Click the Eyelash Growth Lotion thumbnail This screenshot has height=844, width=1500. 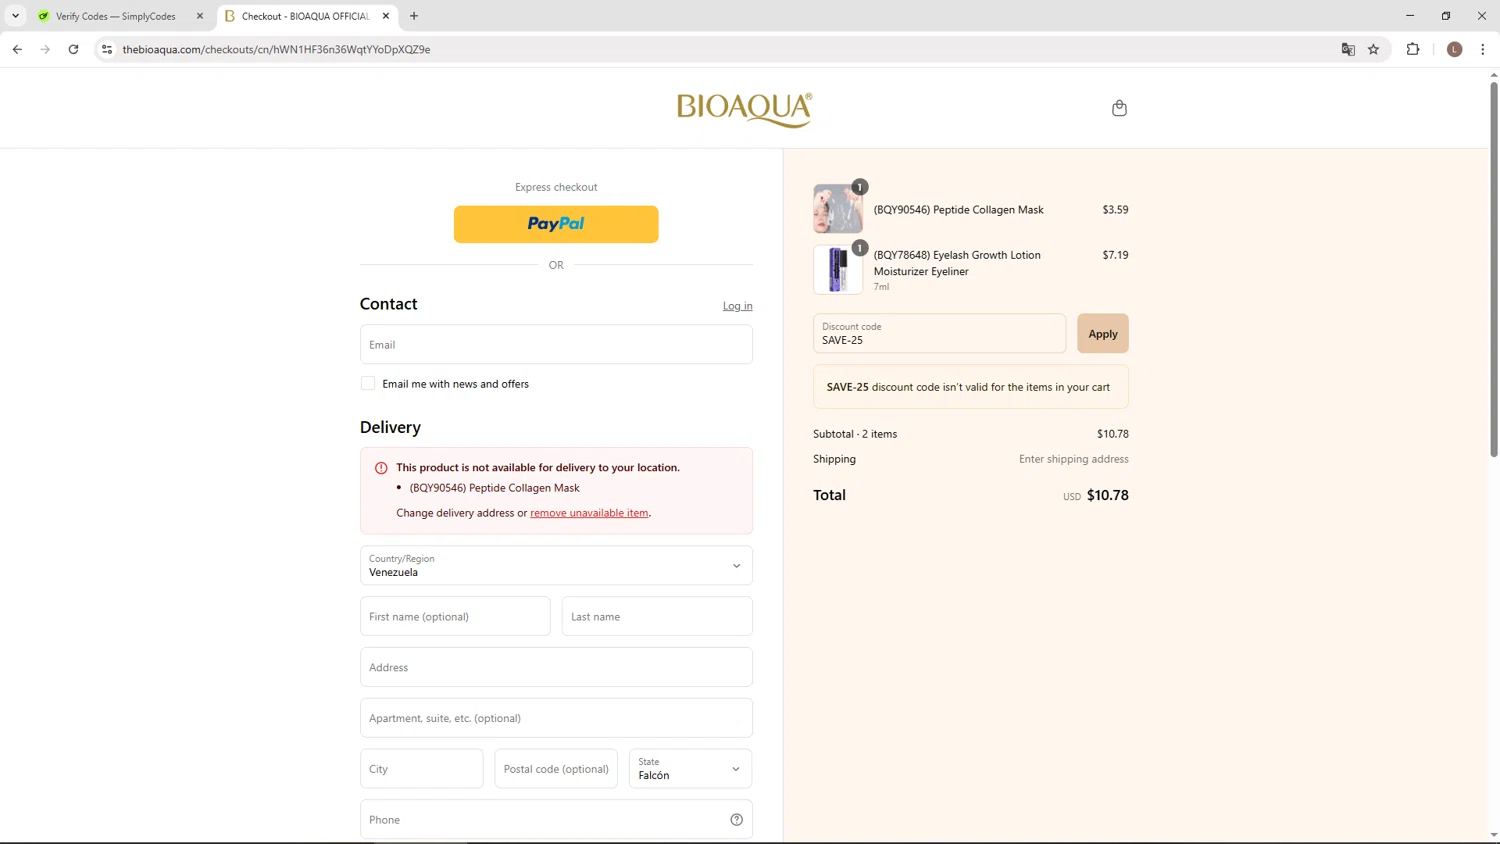838,270
